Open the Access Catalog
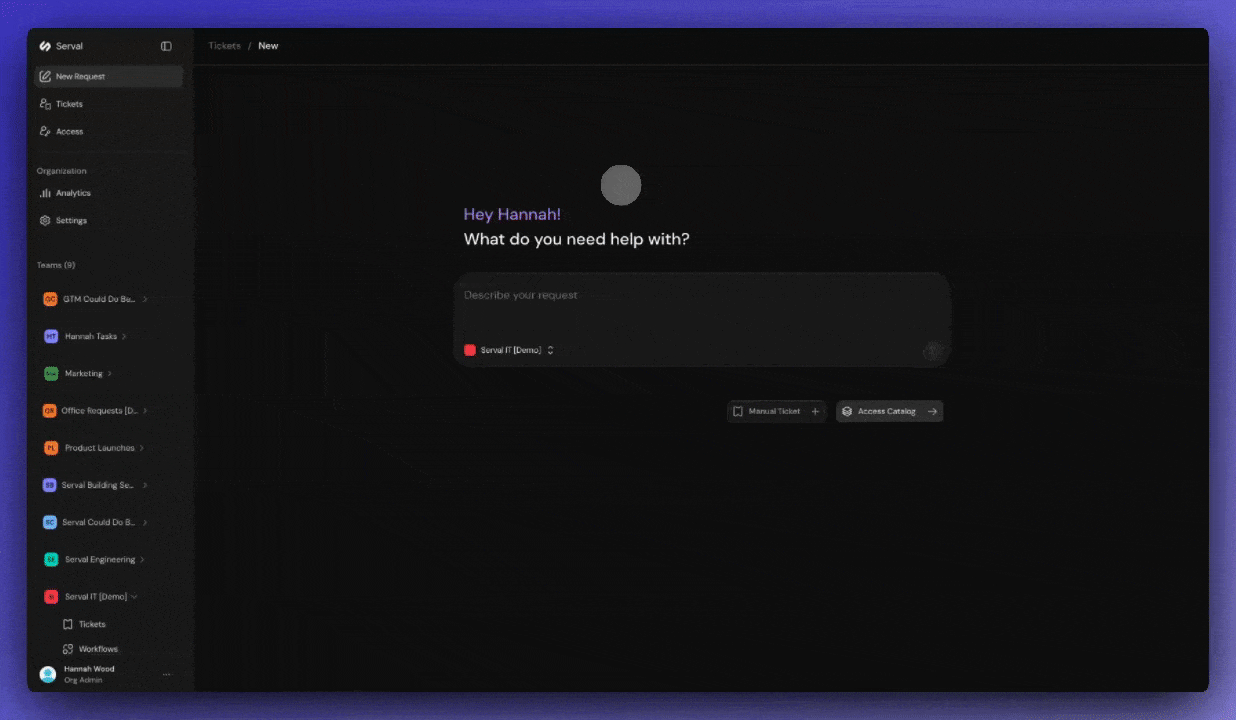This screenshot has width=1236, height=720. (x=889, y=411)
